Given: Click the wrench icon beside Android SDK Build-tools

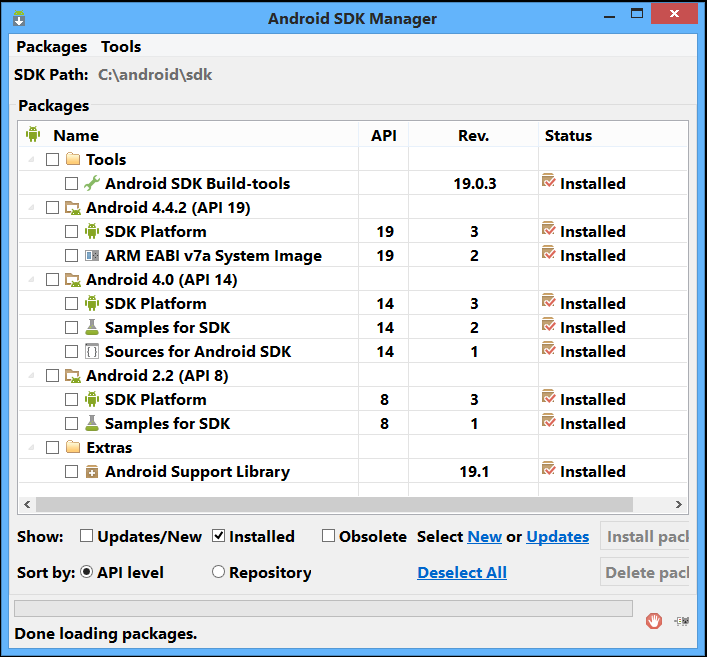Looking at the screenshot, I should click(x=92, y=183).
